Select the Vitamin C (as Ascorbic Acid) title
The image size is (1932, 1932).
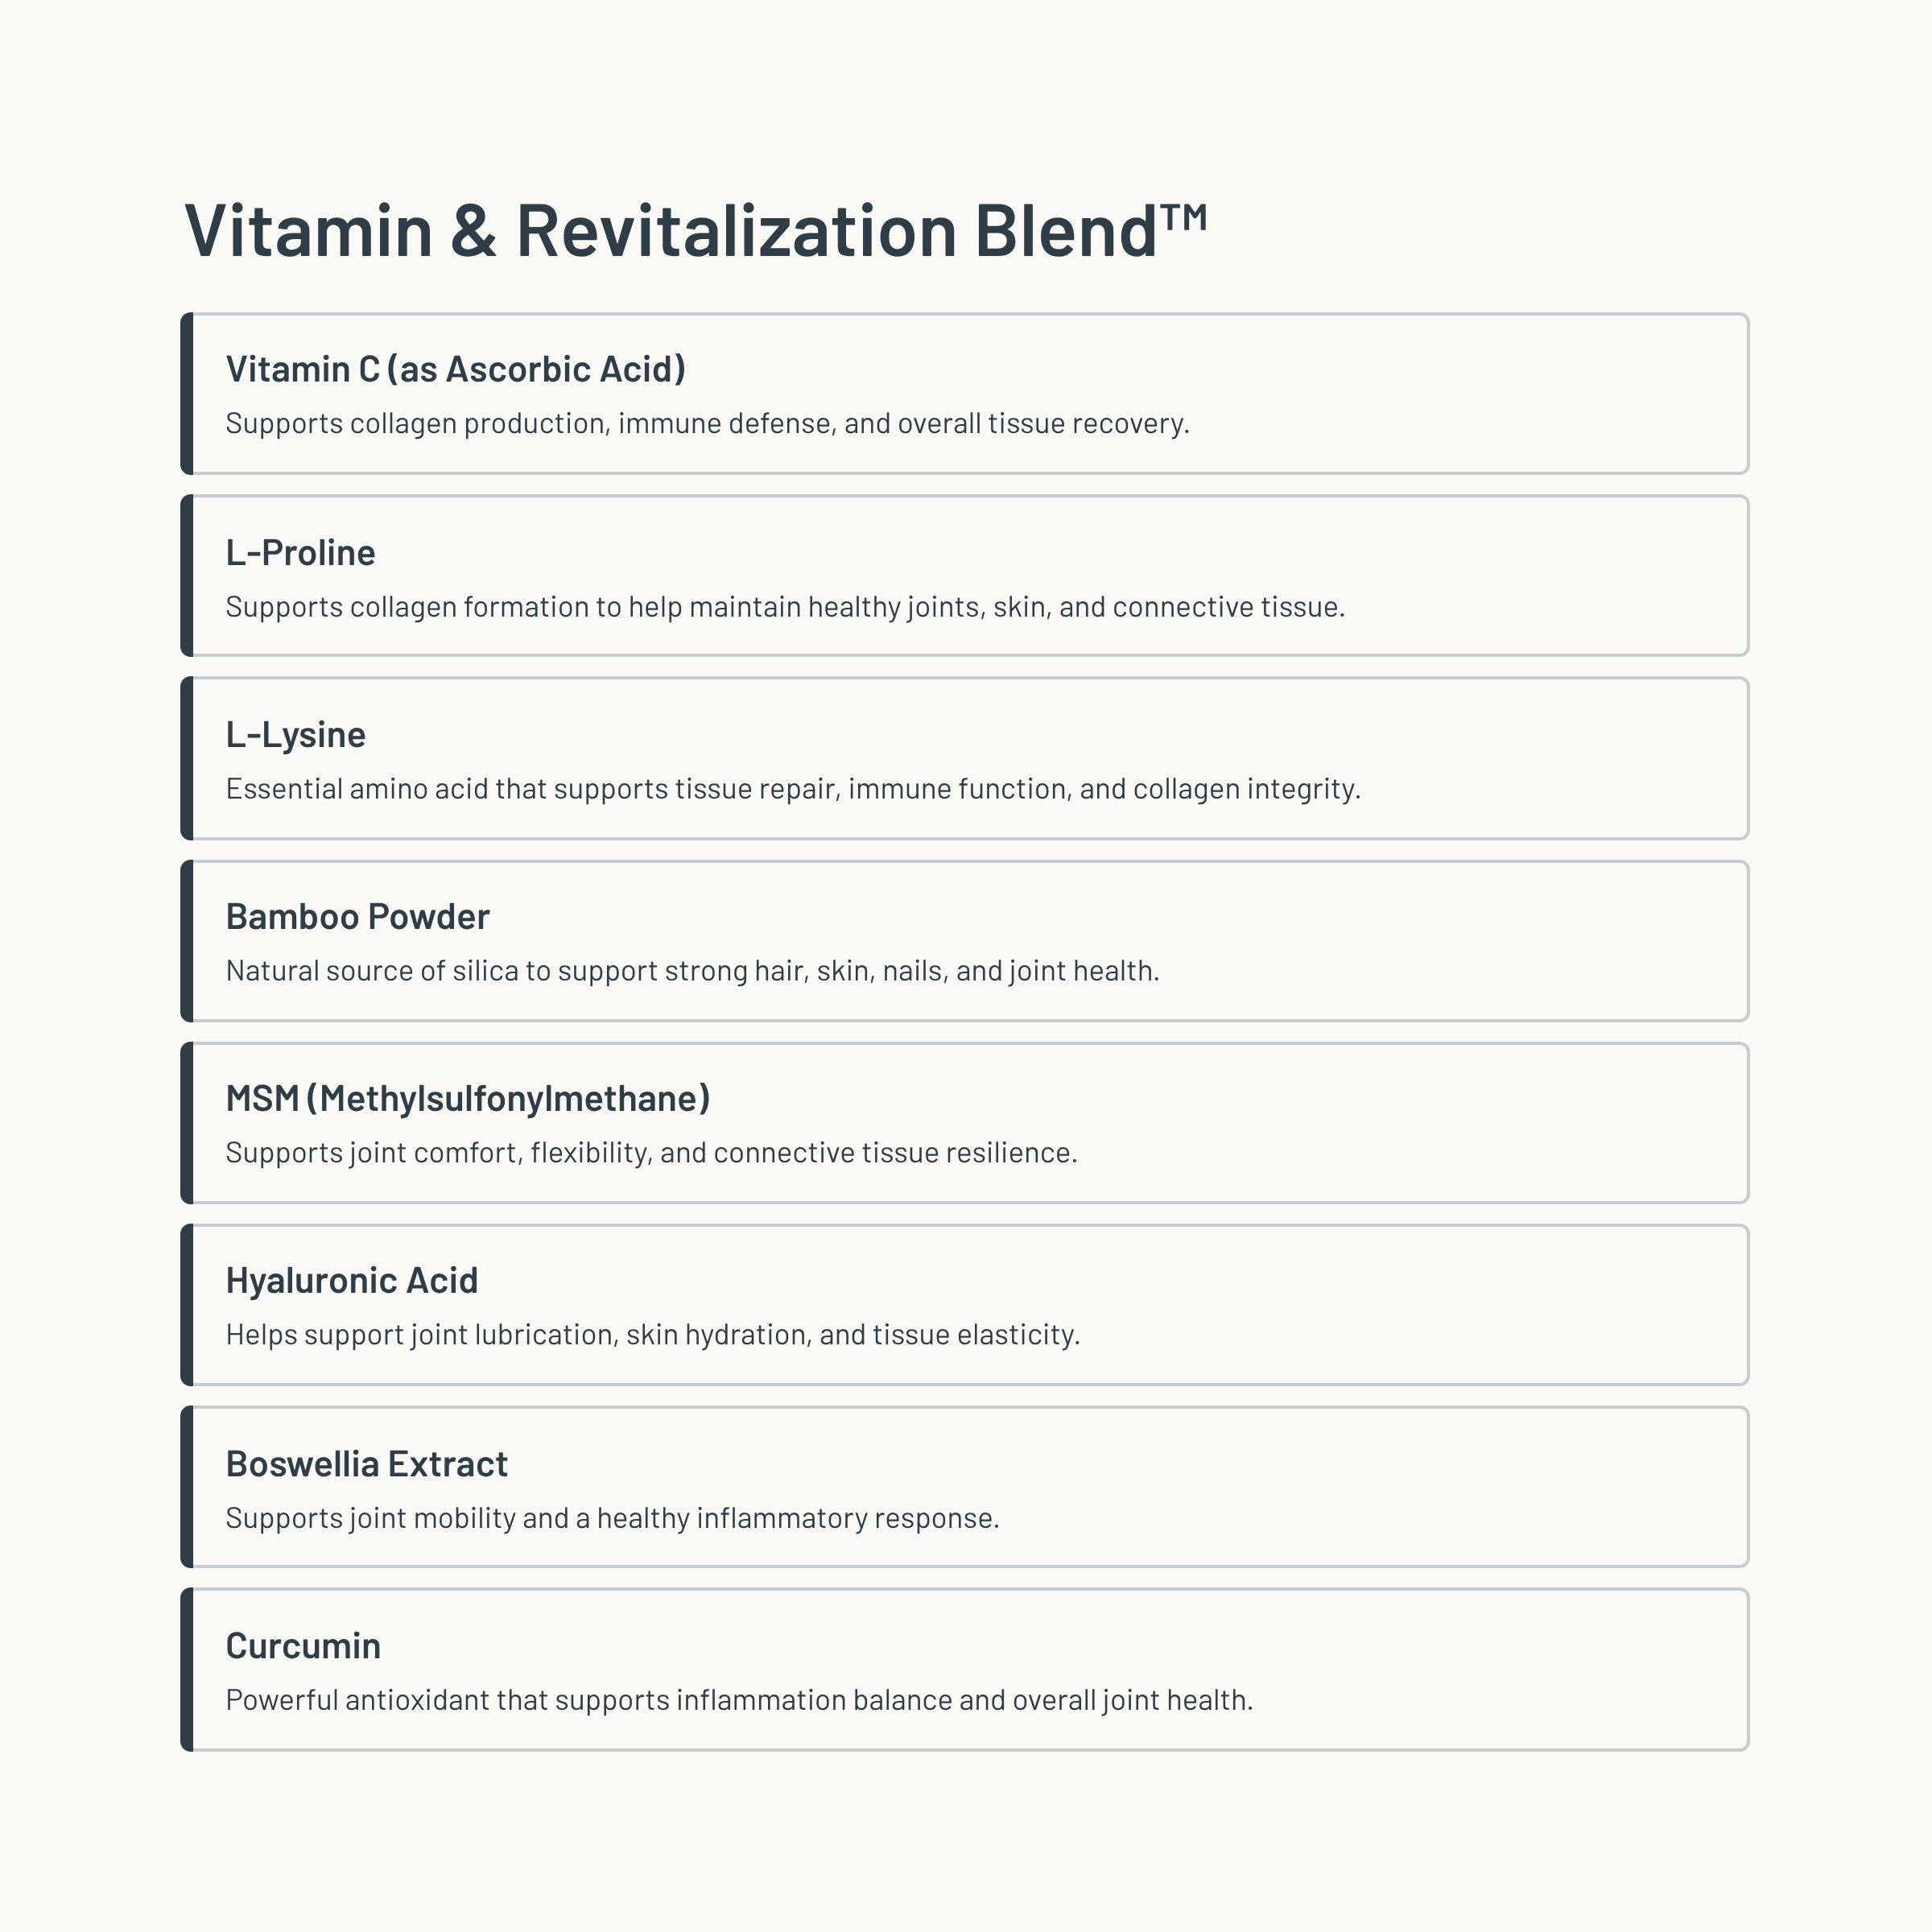[456, 369]
